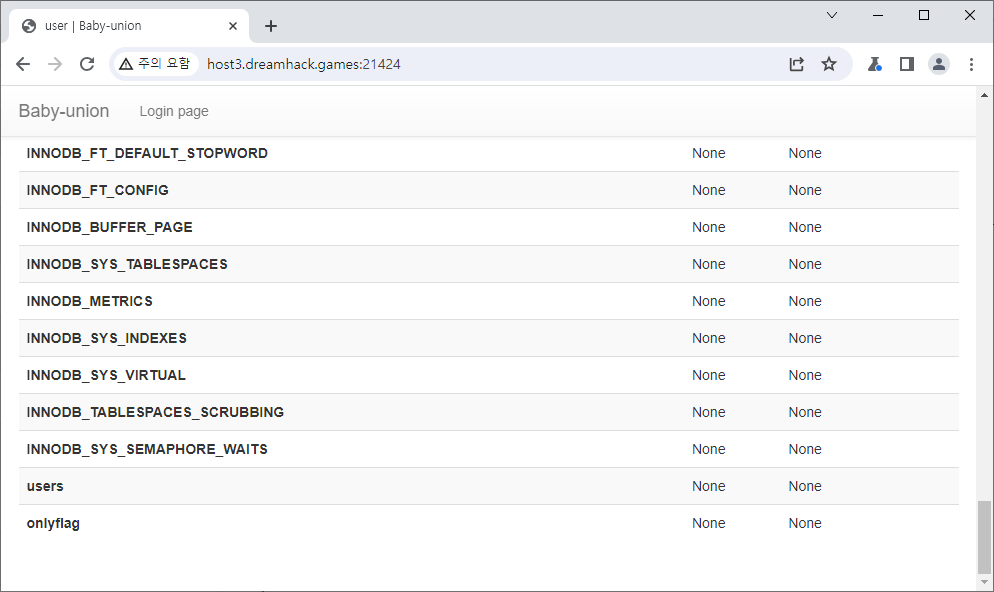Open the Login page nav link
This screenshot has width=994, height=592.
pos(174,111)
